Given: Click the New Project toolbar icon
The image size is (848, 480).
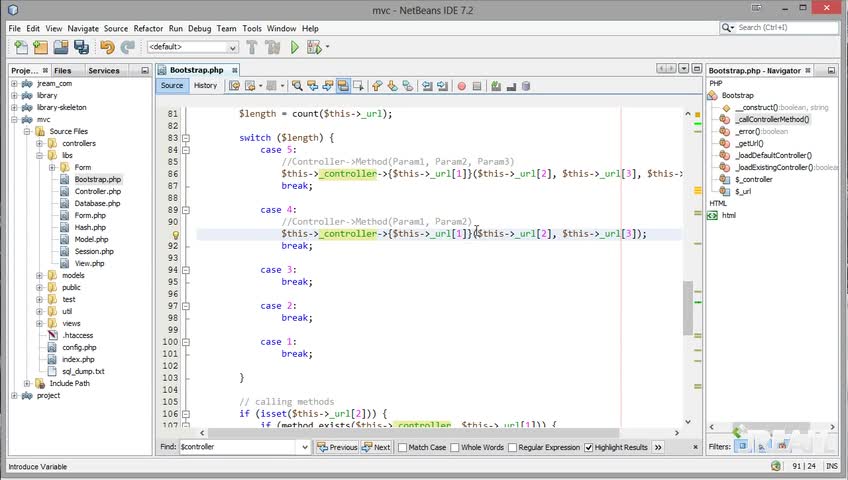Looking at the screenshot, I should click(41, 48).
